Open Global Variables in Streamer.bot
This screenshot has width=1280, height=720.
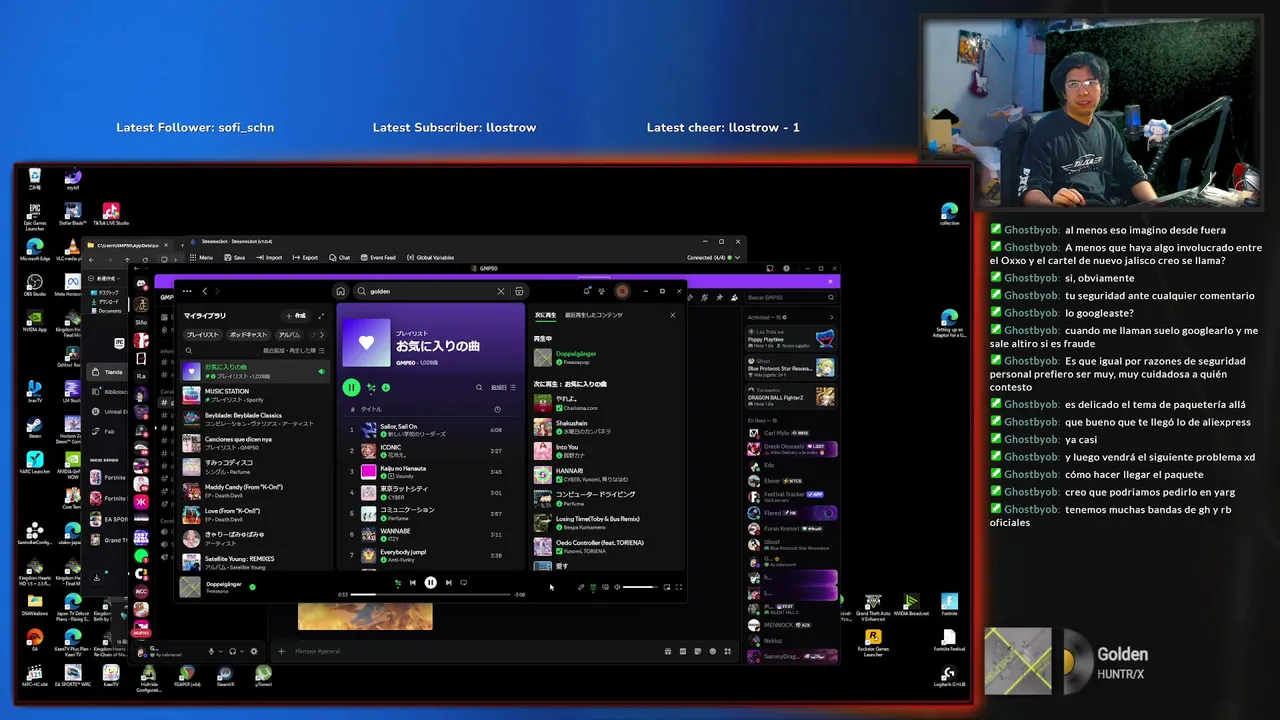tap(430, 257)
